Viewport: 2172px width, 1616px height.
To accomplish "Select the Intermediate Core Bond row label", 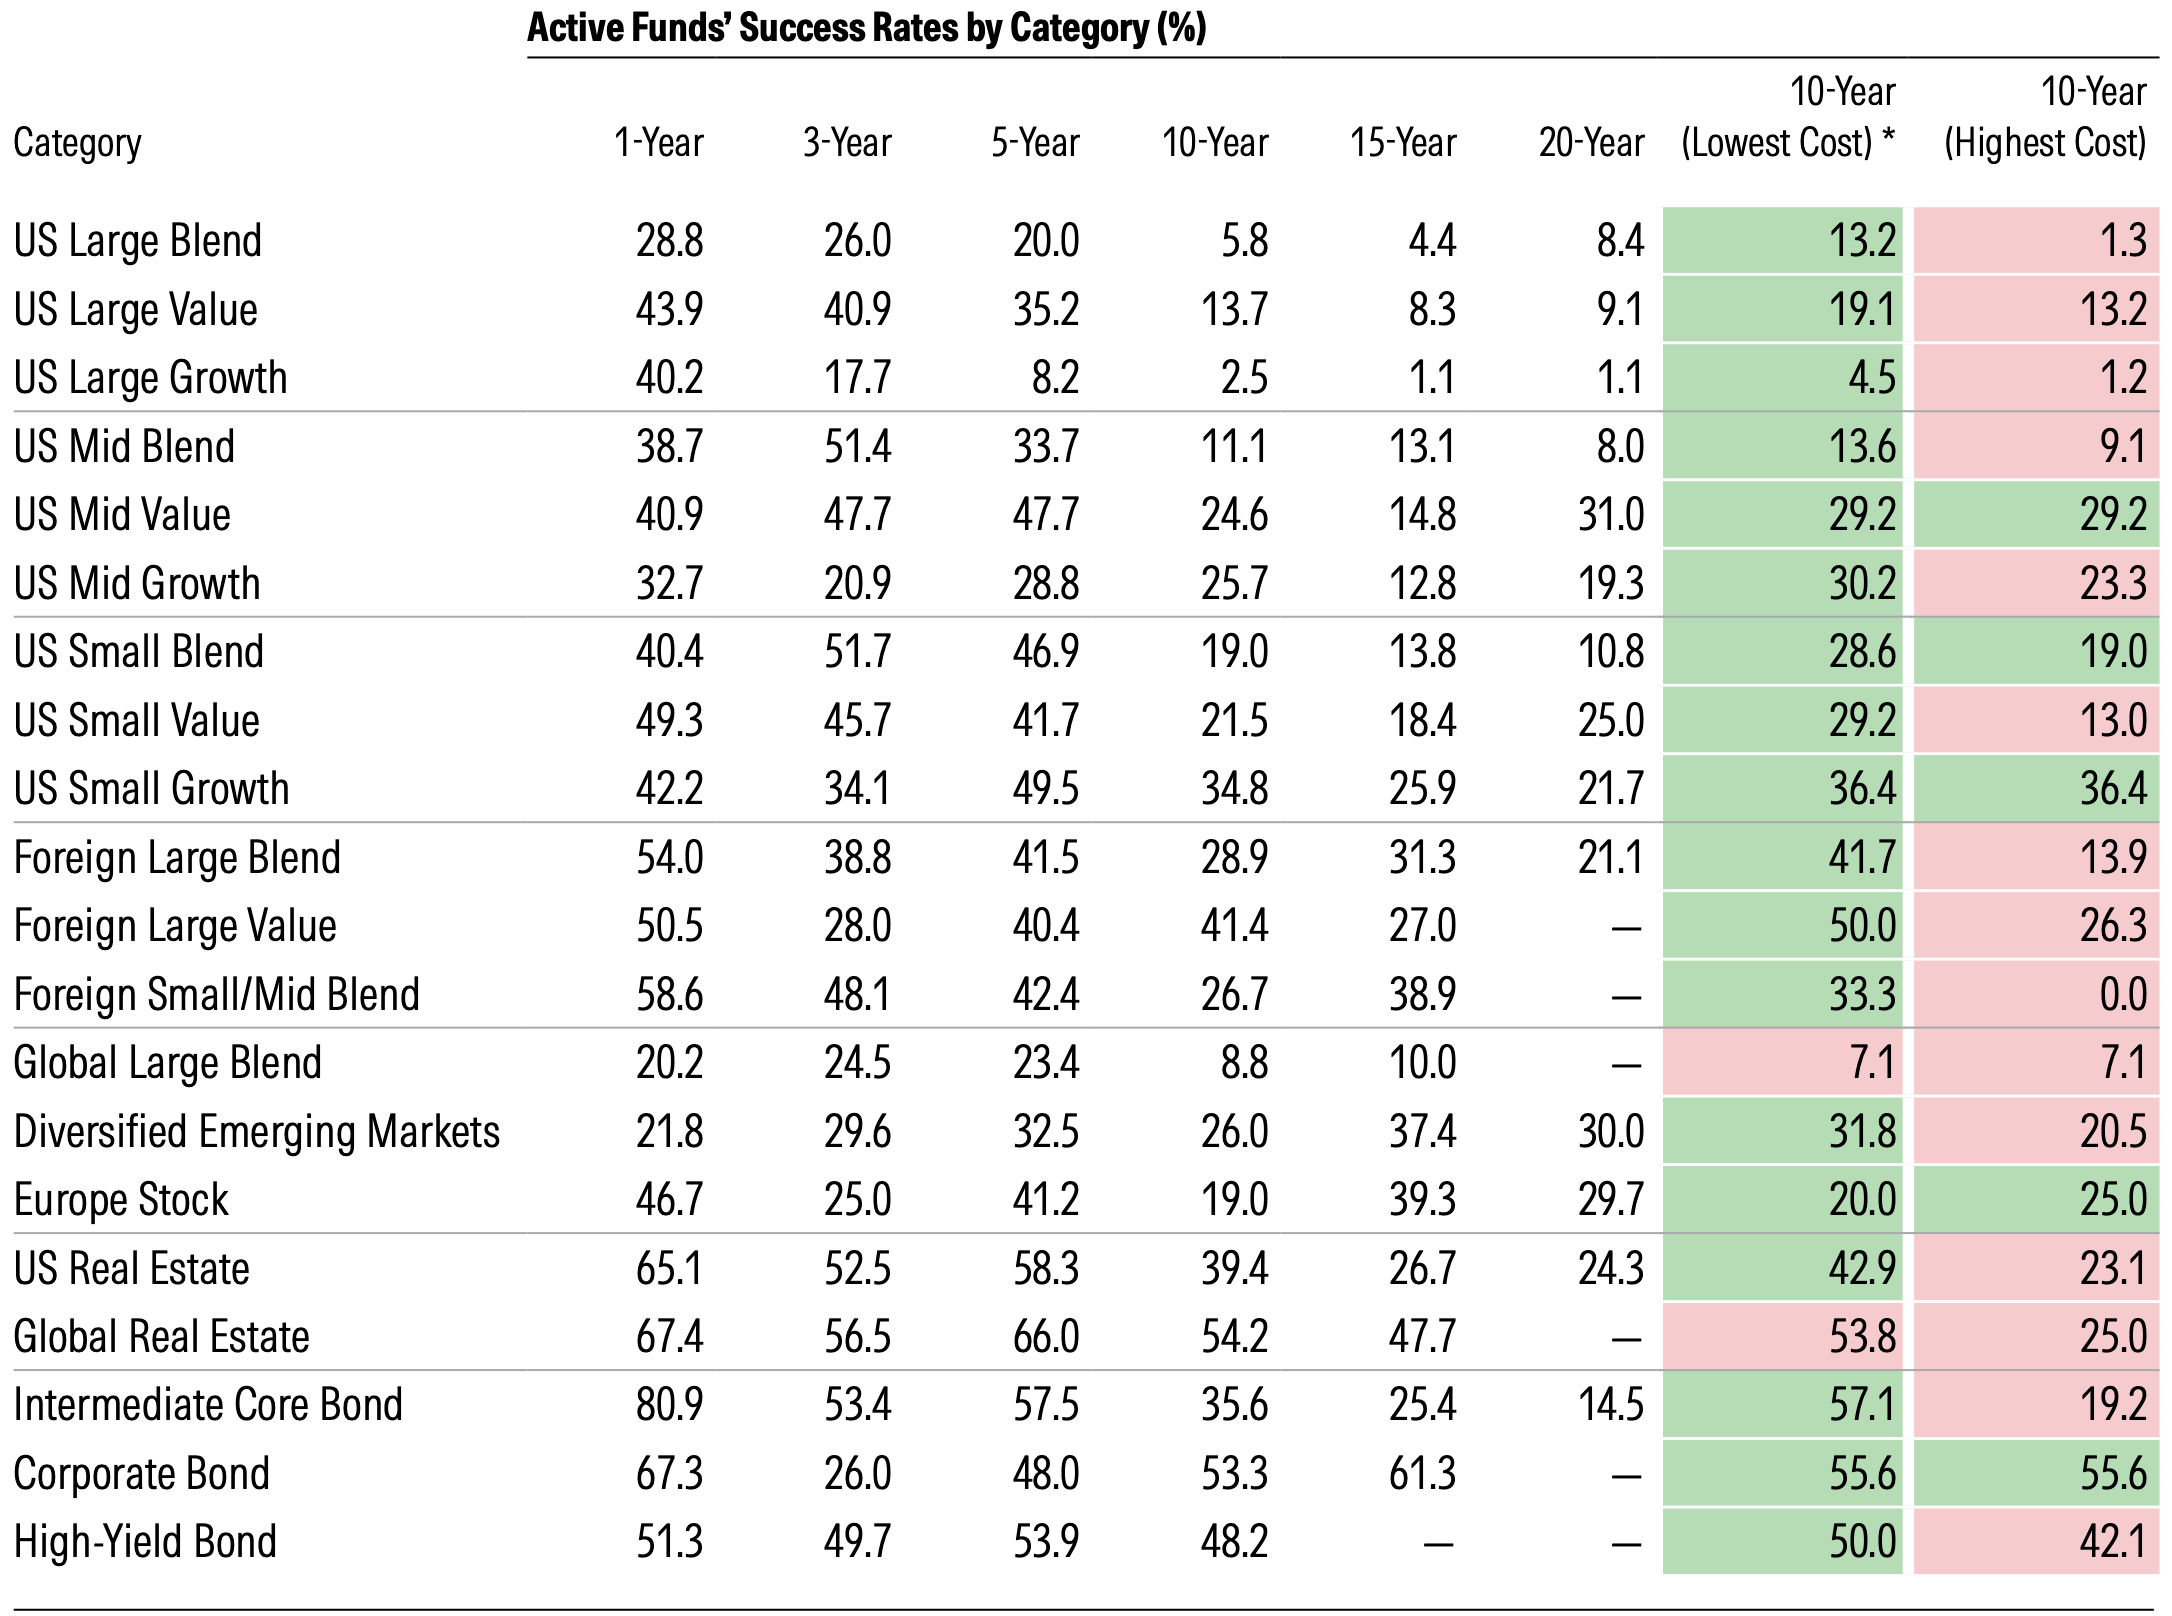I will tap(208, 1405).
